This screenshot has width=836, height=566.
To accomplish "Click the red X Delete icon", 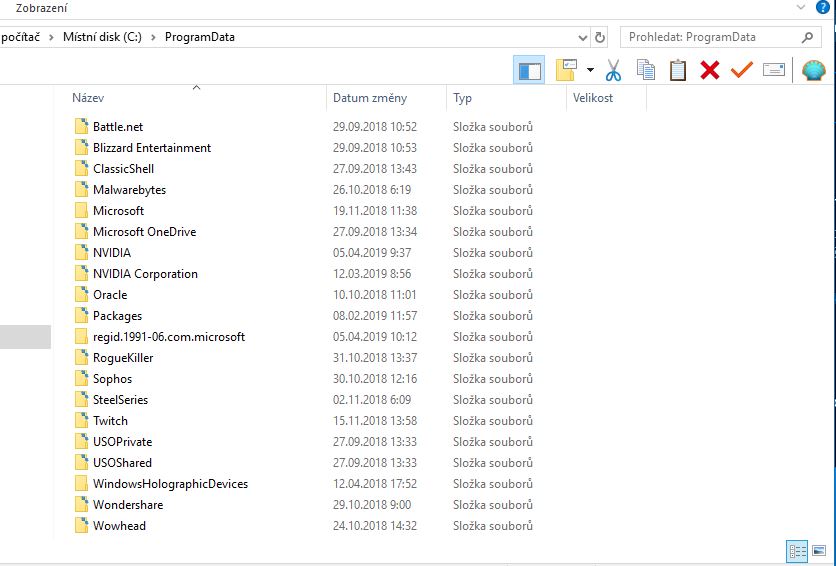I will 710,70.
